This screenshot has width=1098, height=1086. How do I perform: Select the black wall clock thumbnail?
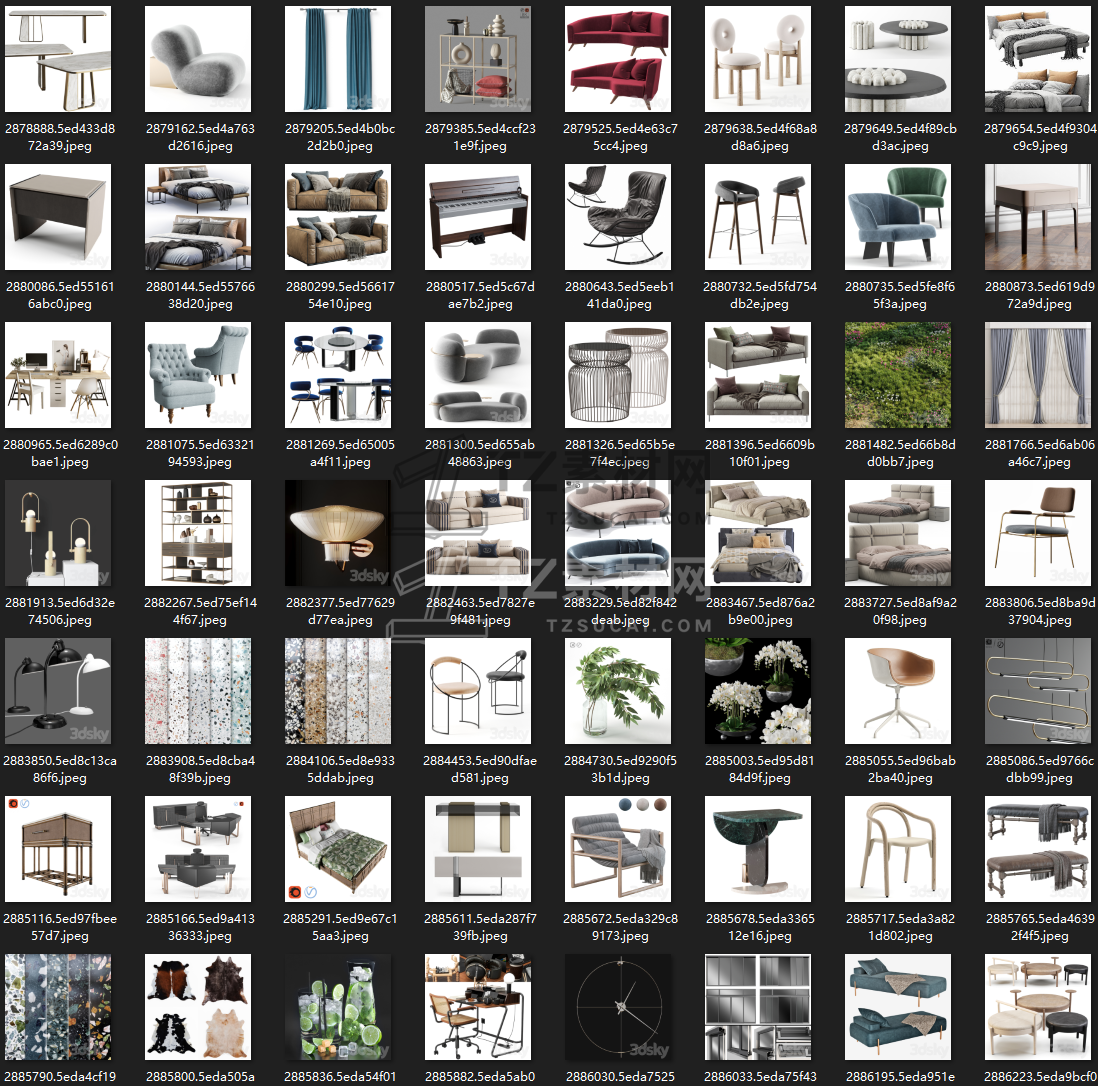pos(618,1007)
